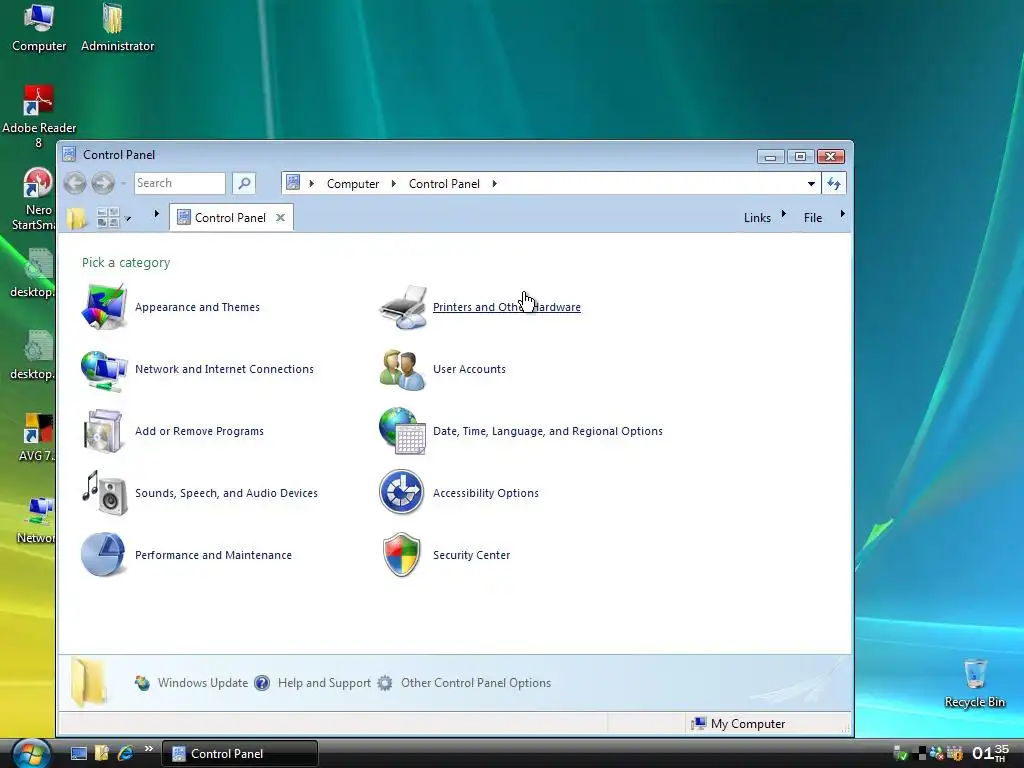This screenshot has width=1024, height=768.
Task: Open Network and Internet Connections icon
Action: click(103, 370)
